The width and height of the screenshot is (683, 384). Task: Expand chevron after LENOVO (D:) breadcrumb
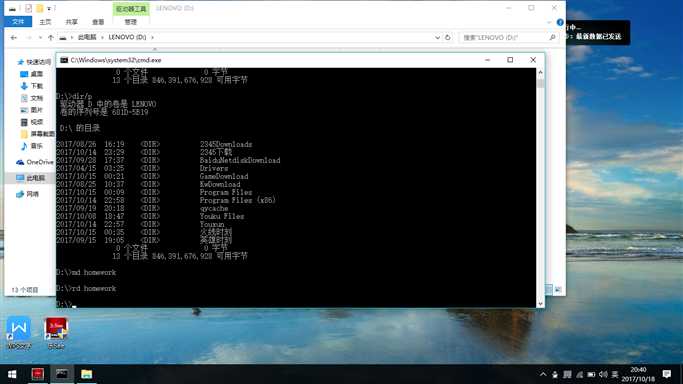(x=152, y=37)
